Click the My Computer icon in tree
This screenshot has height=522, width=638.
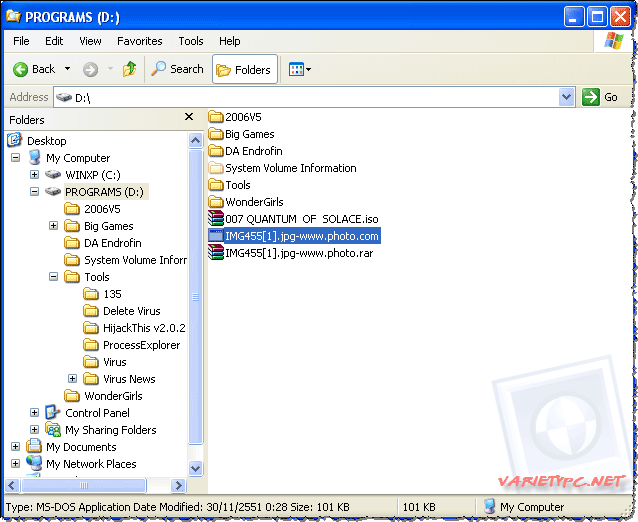coord(35,157)
